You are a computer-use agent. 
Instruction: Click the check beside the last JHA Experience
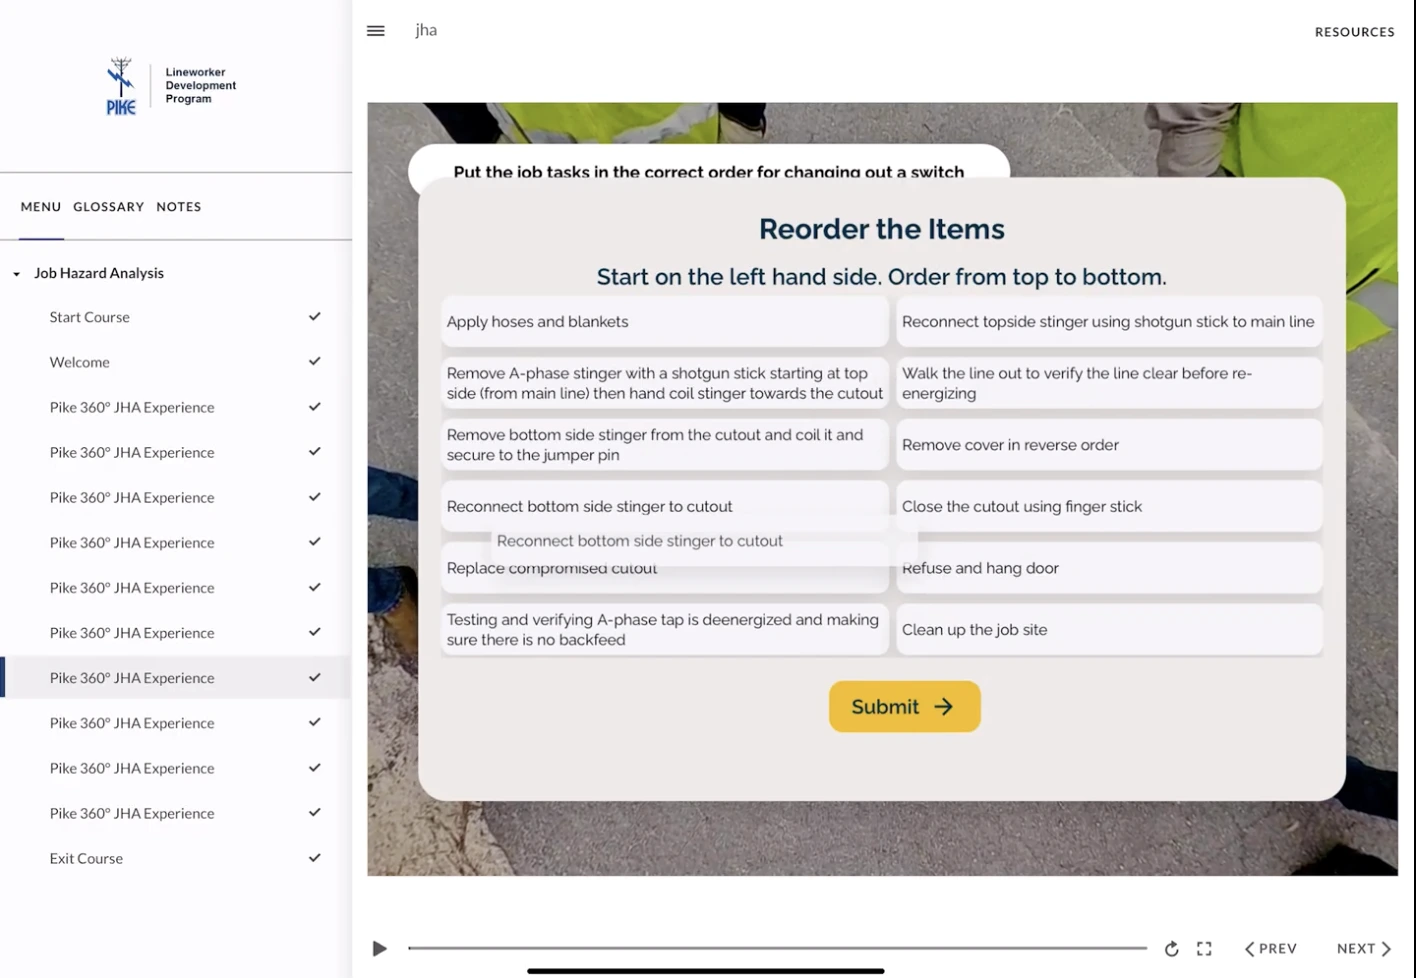point(314,812)
